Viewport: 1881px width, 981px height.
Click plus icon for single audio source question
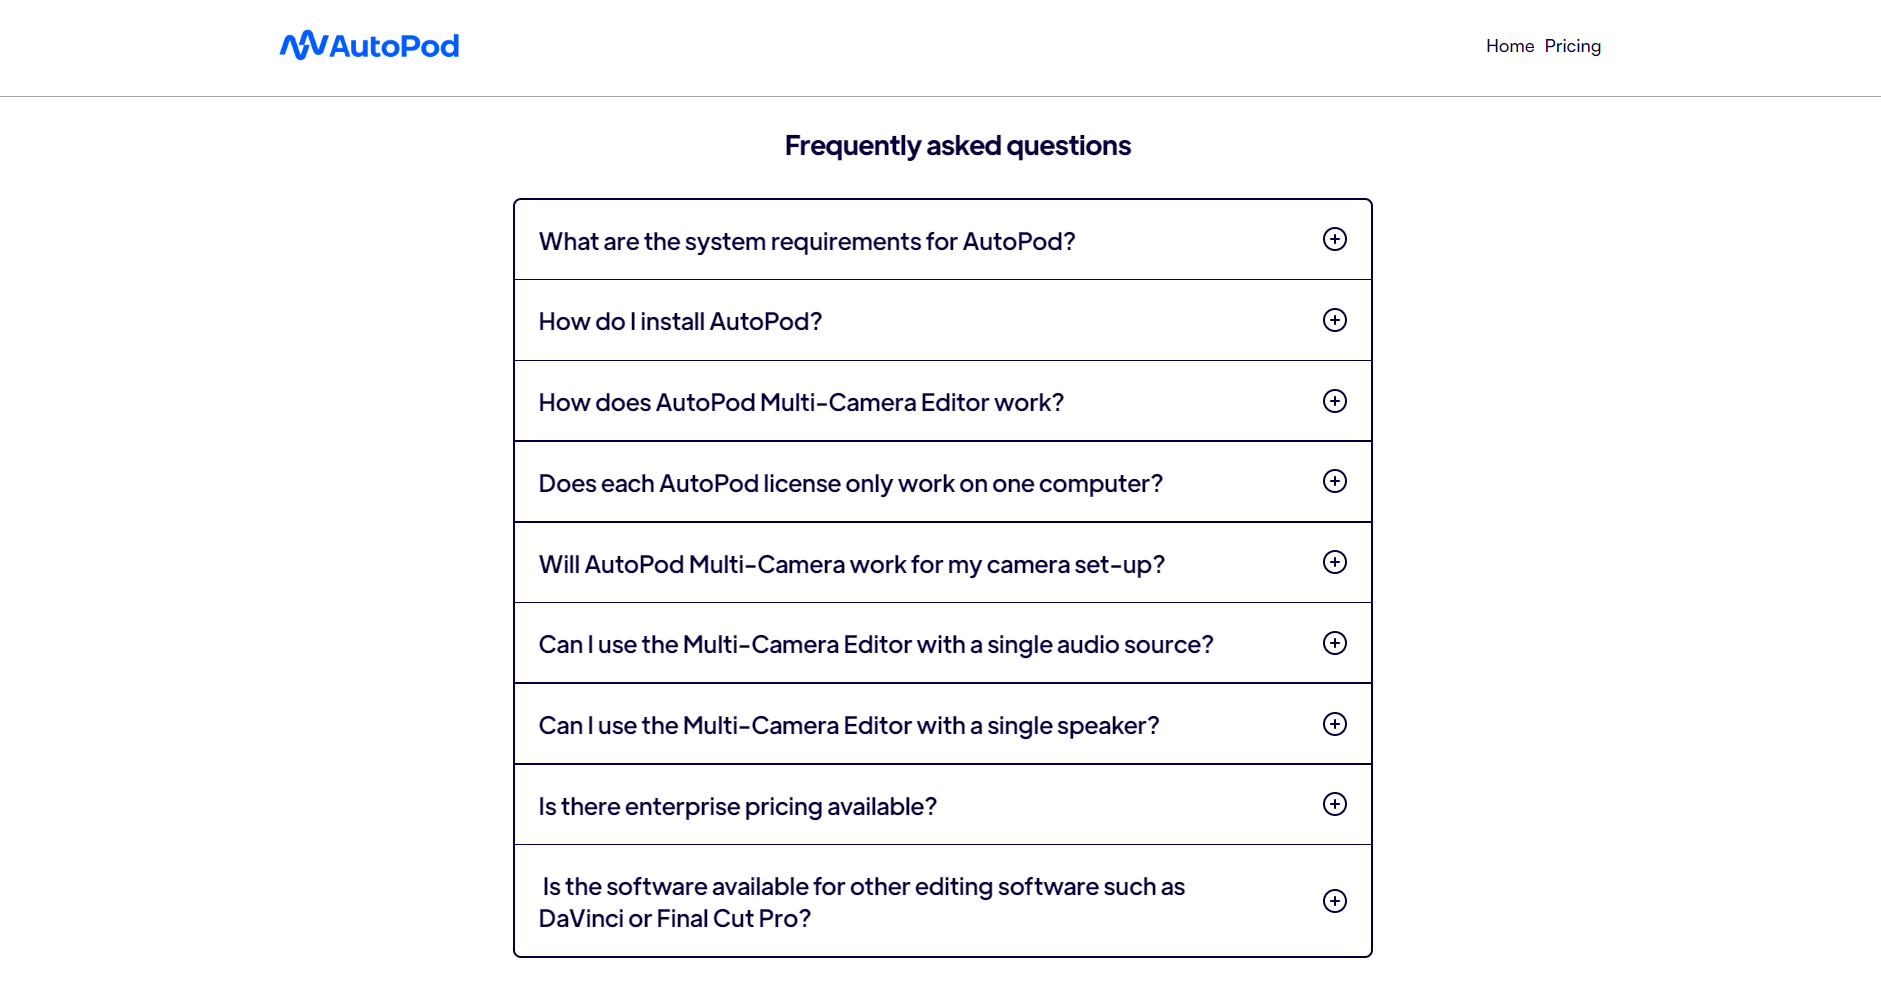pos(1334,643)
